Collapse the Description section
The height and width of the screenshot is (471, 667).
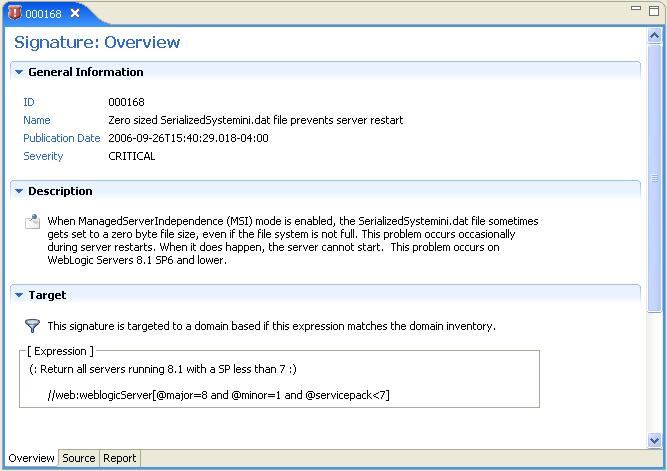click(x=19, y=191)
